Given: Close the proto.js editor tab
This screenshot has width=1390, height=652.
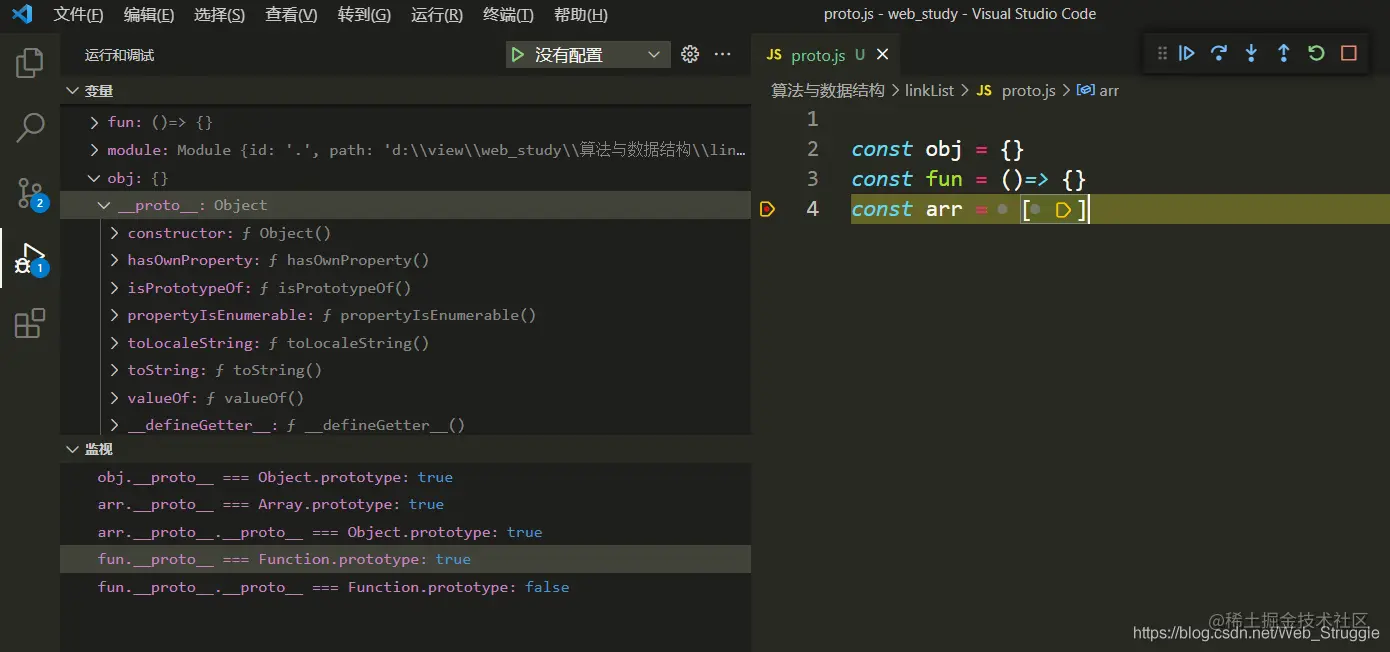Looking at the screenshot, I should [x=882, y=55].
